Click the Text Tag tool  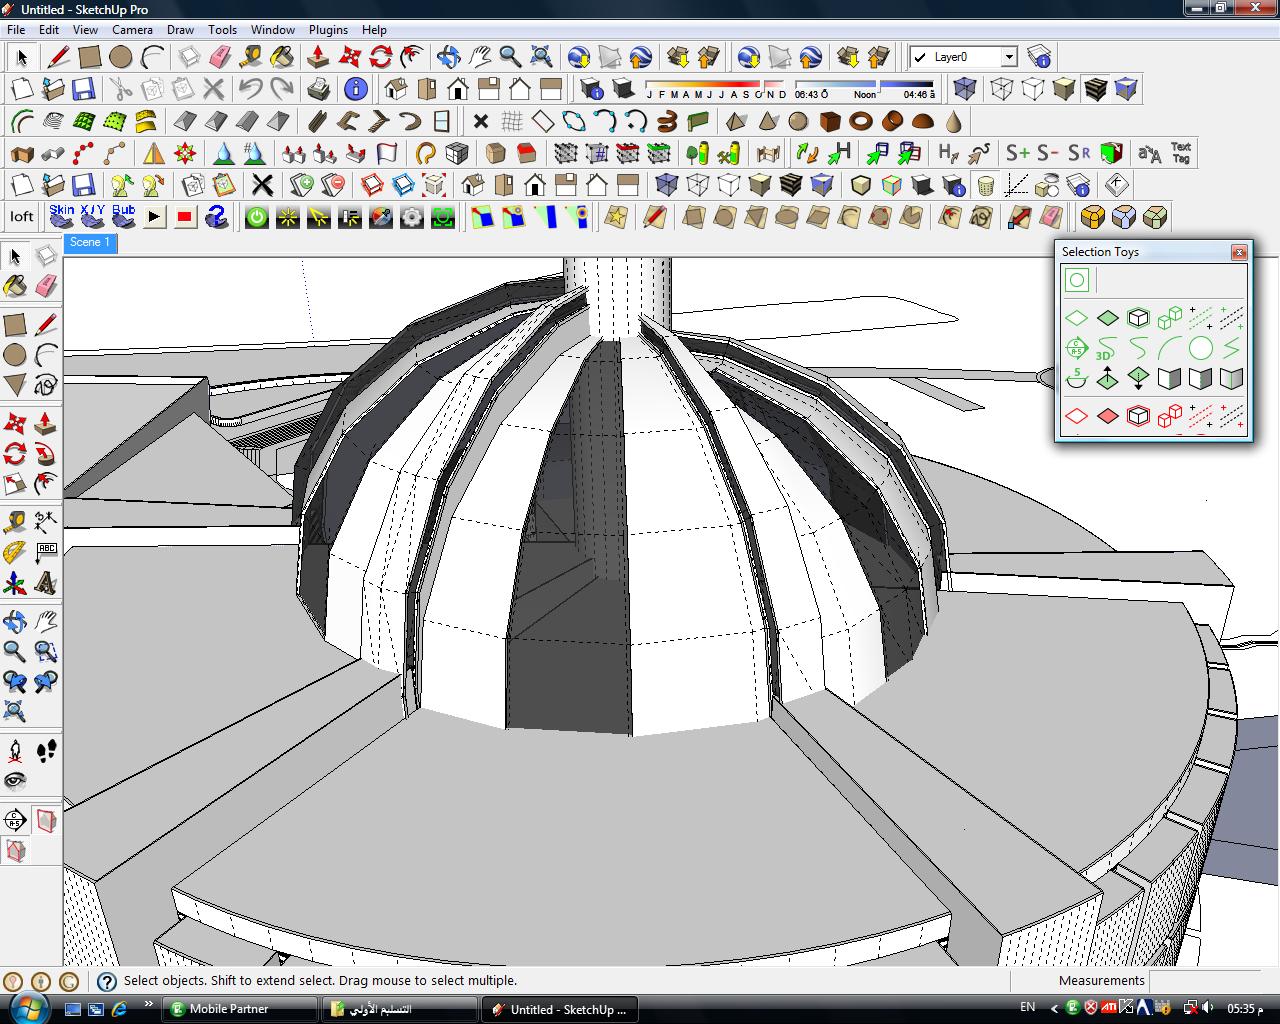(x=1181, y=153)
